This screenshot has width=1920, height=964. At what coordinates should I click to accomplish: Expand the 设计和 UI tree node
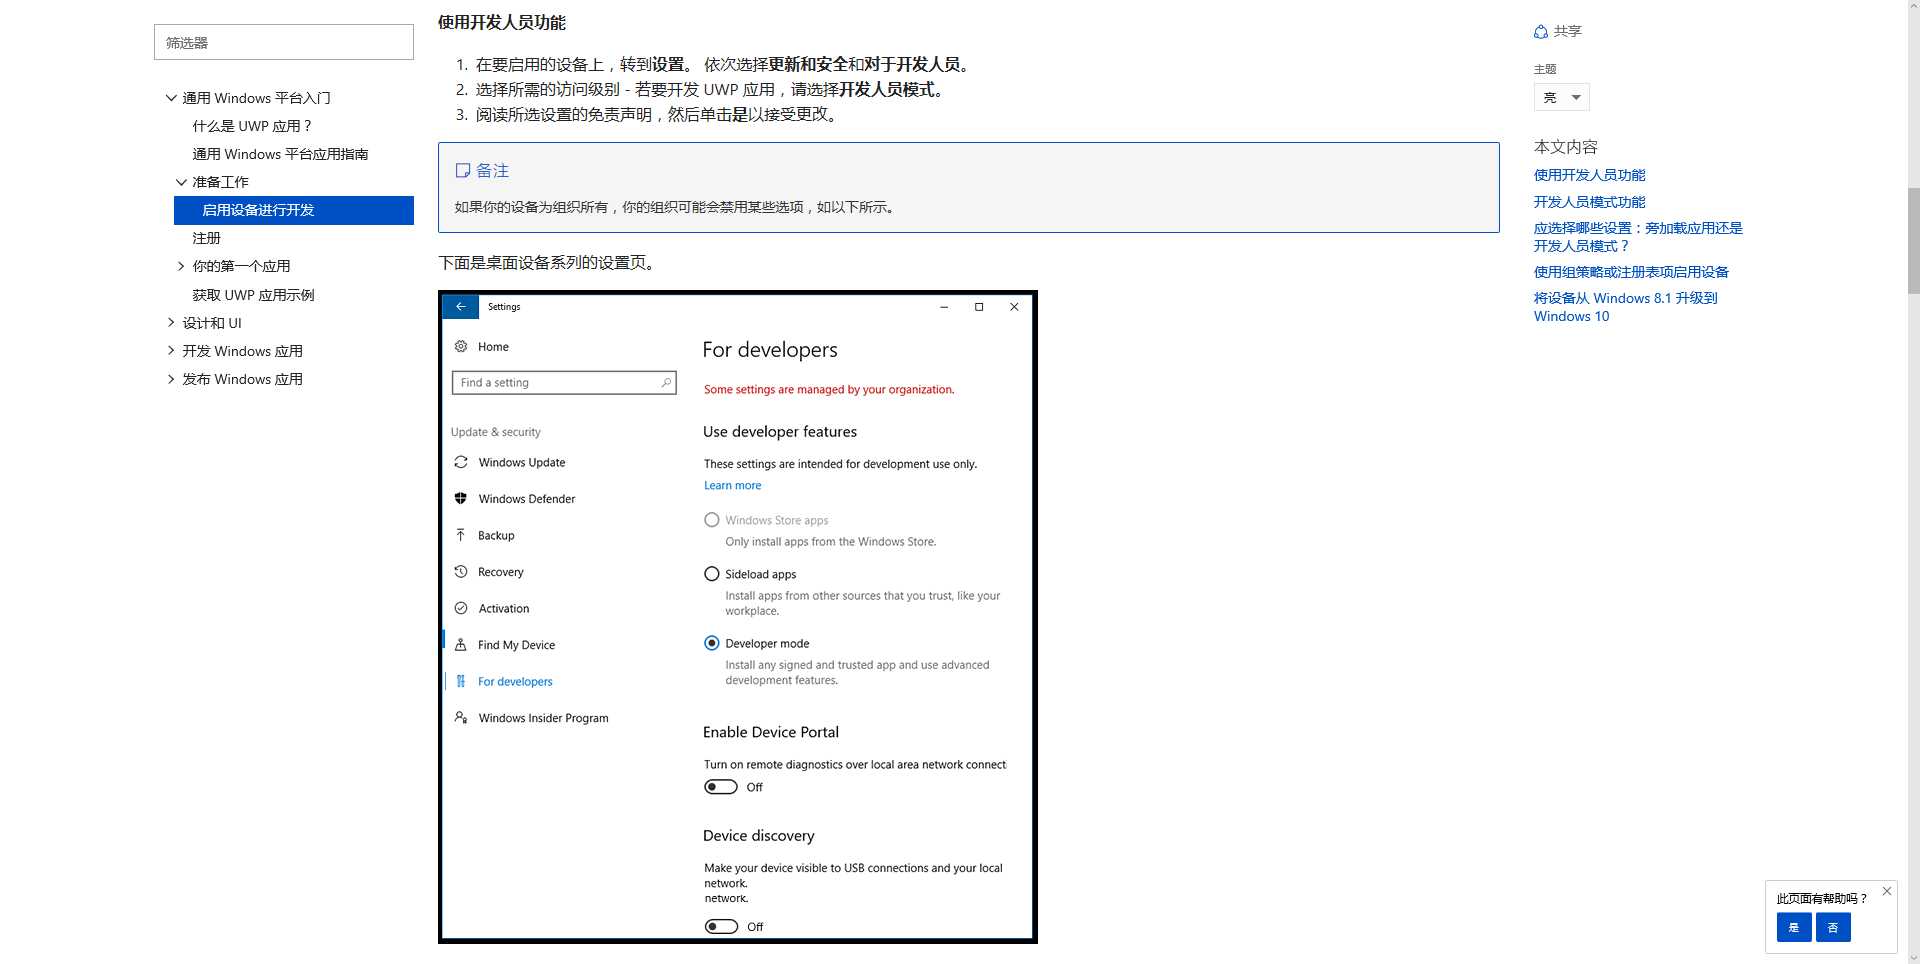pos(171,323)
